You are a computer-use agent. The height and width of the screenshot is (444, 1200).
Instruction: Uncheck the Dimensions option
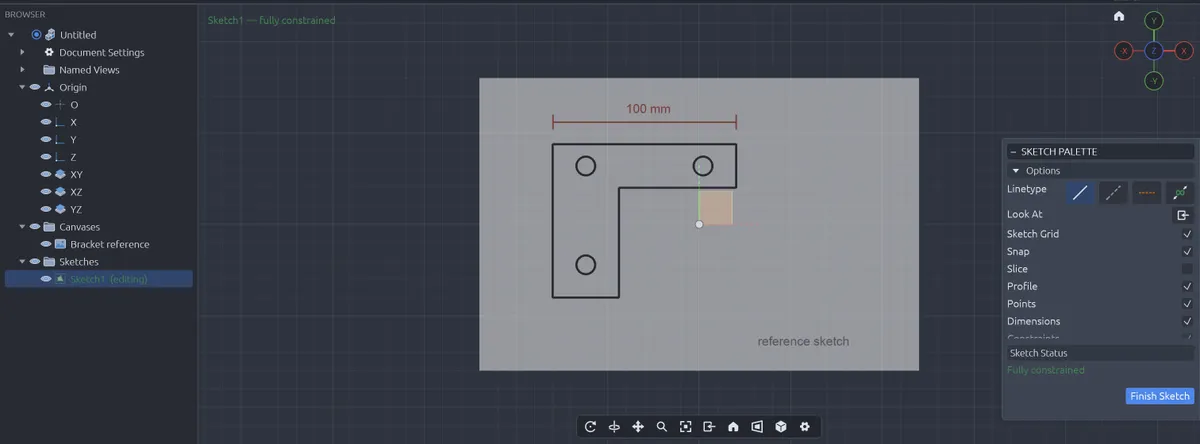click(x=1187, y=321)
